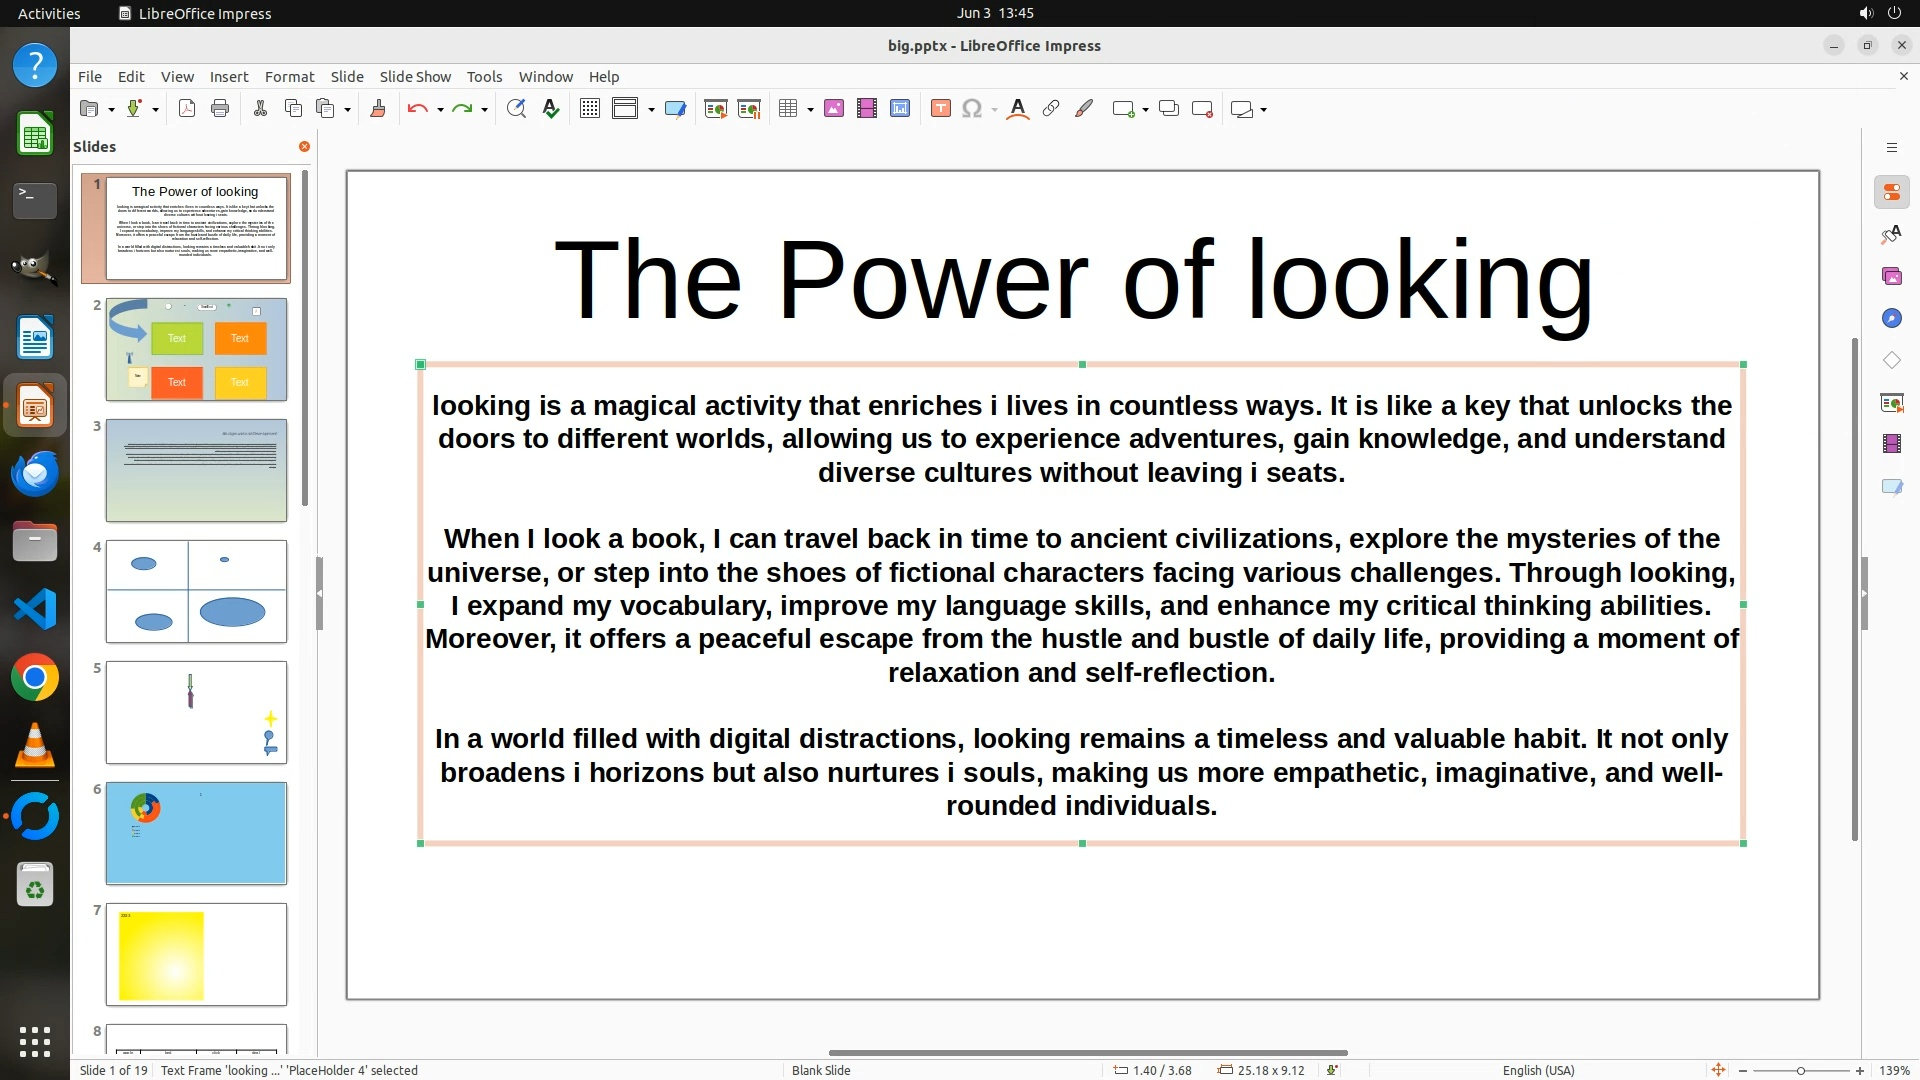Toggle the sidebar Properties deck button
Image resolution: width=1920 pixels, height=1080 pixels.
point(1891,192)
